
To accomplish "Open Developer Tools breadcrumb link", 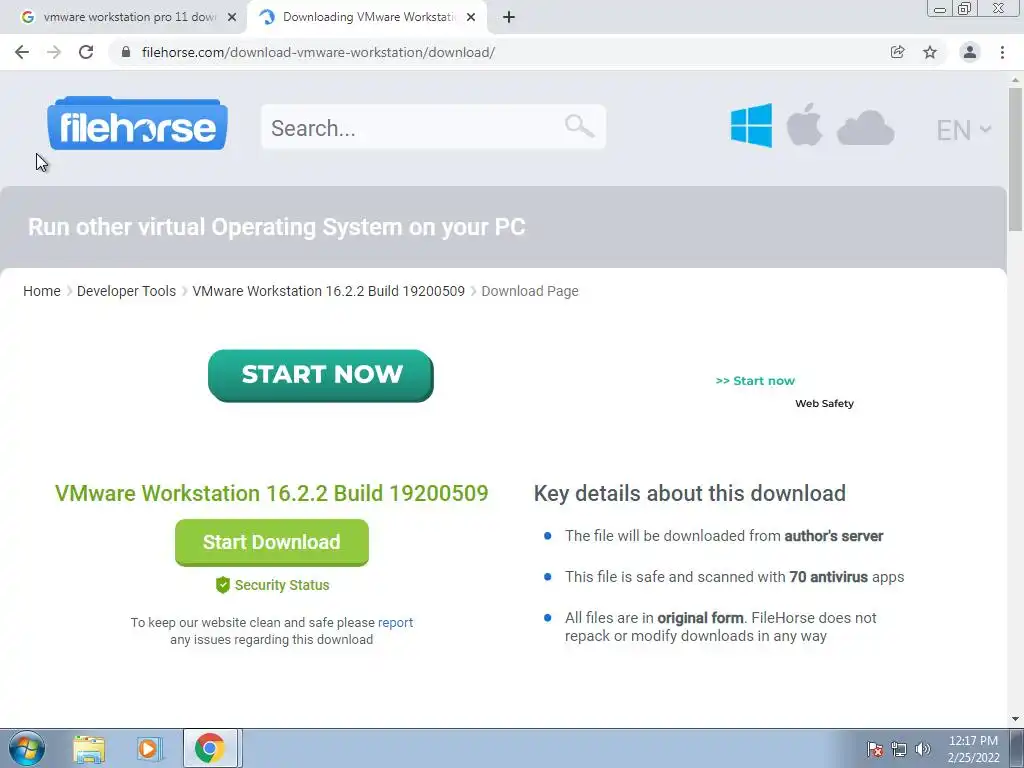I will (126, 291).
